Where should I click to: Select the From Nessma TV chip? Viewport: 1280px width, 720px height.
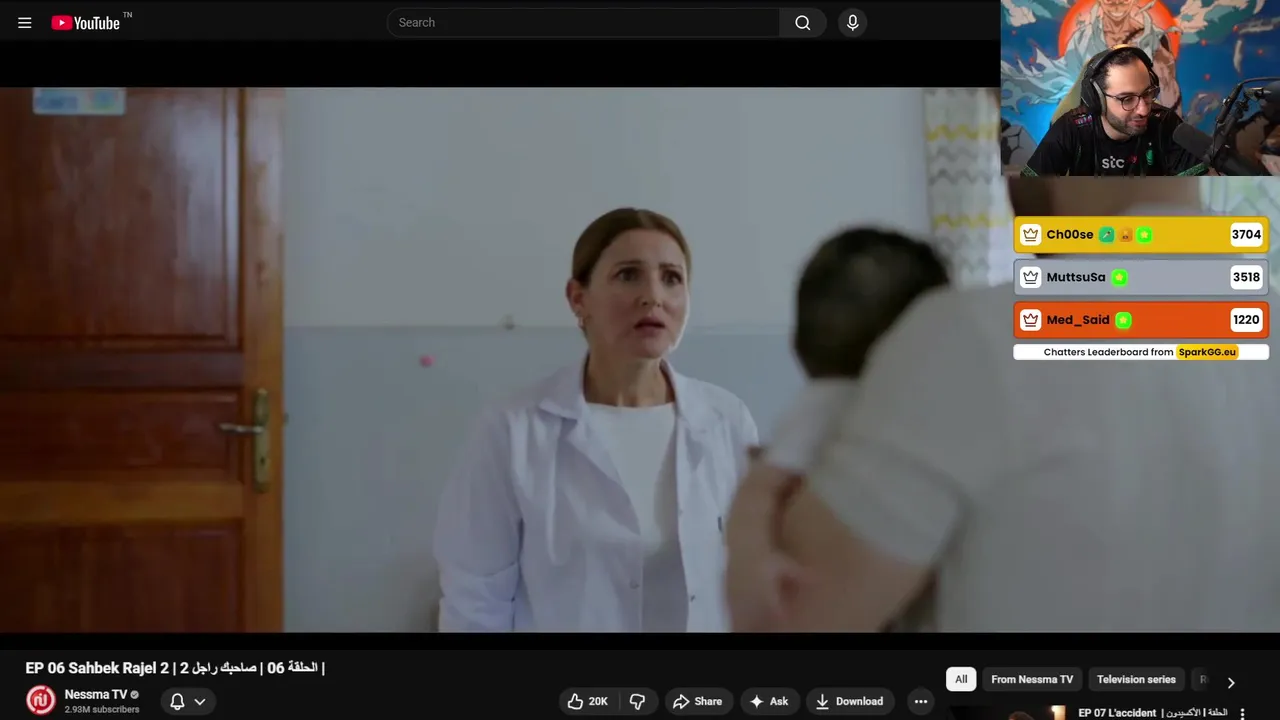[1032, 679]
